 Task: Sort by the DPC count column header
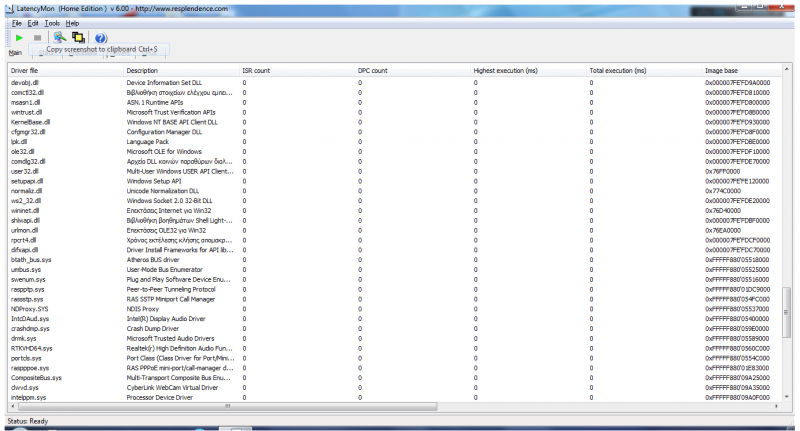(372, 71)
